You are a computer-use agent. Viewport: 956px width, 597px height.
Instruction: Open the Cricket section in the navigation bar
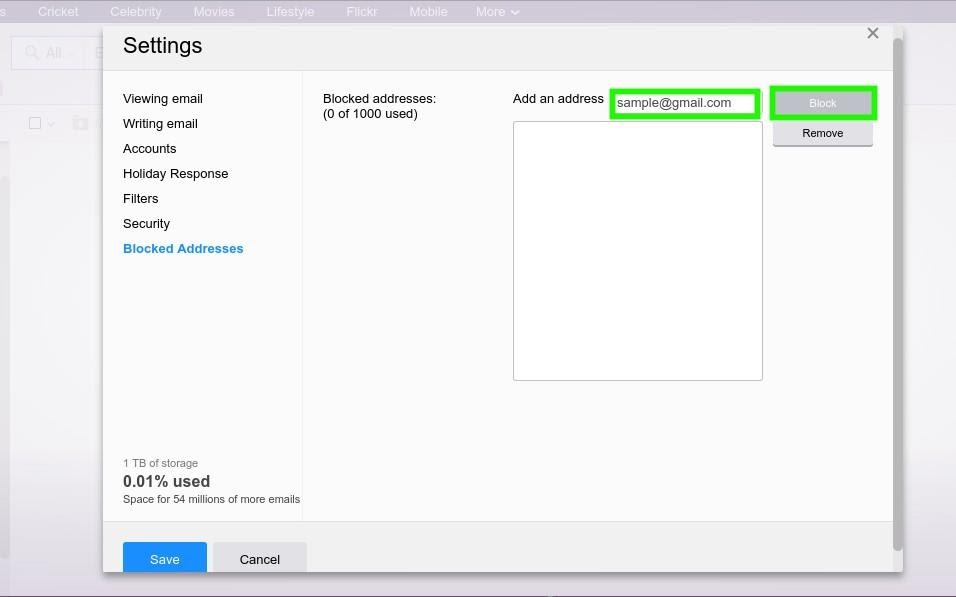click(x=57, y=12)
